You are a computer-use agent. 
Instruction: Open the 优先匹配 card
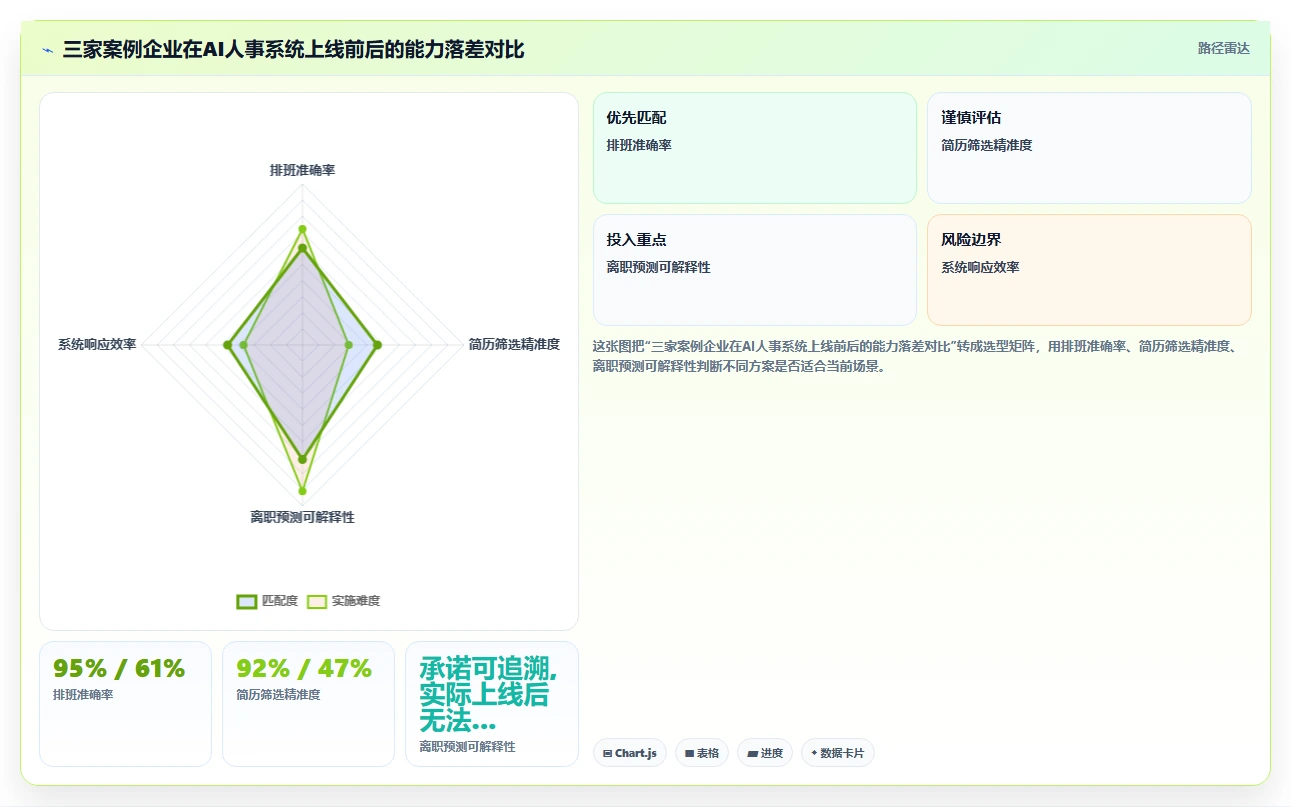pos(755,148)
